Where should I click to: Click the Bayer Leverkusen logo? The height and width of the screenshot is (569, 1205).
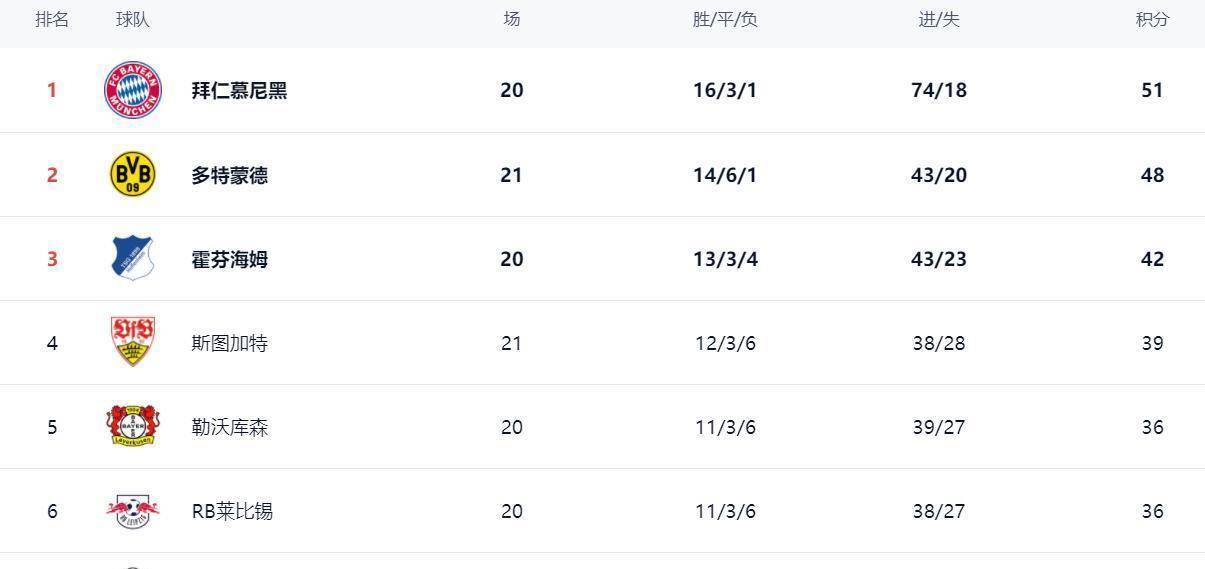(x=133, y=427)
